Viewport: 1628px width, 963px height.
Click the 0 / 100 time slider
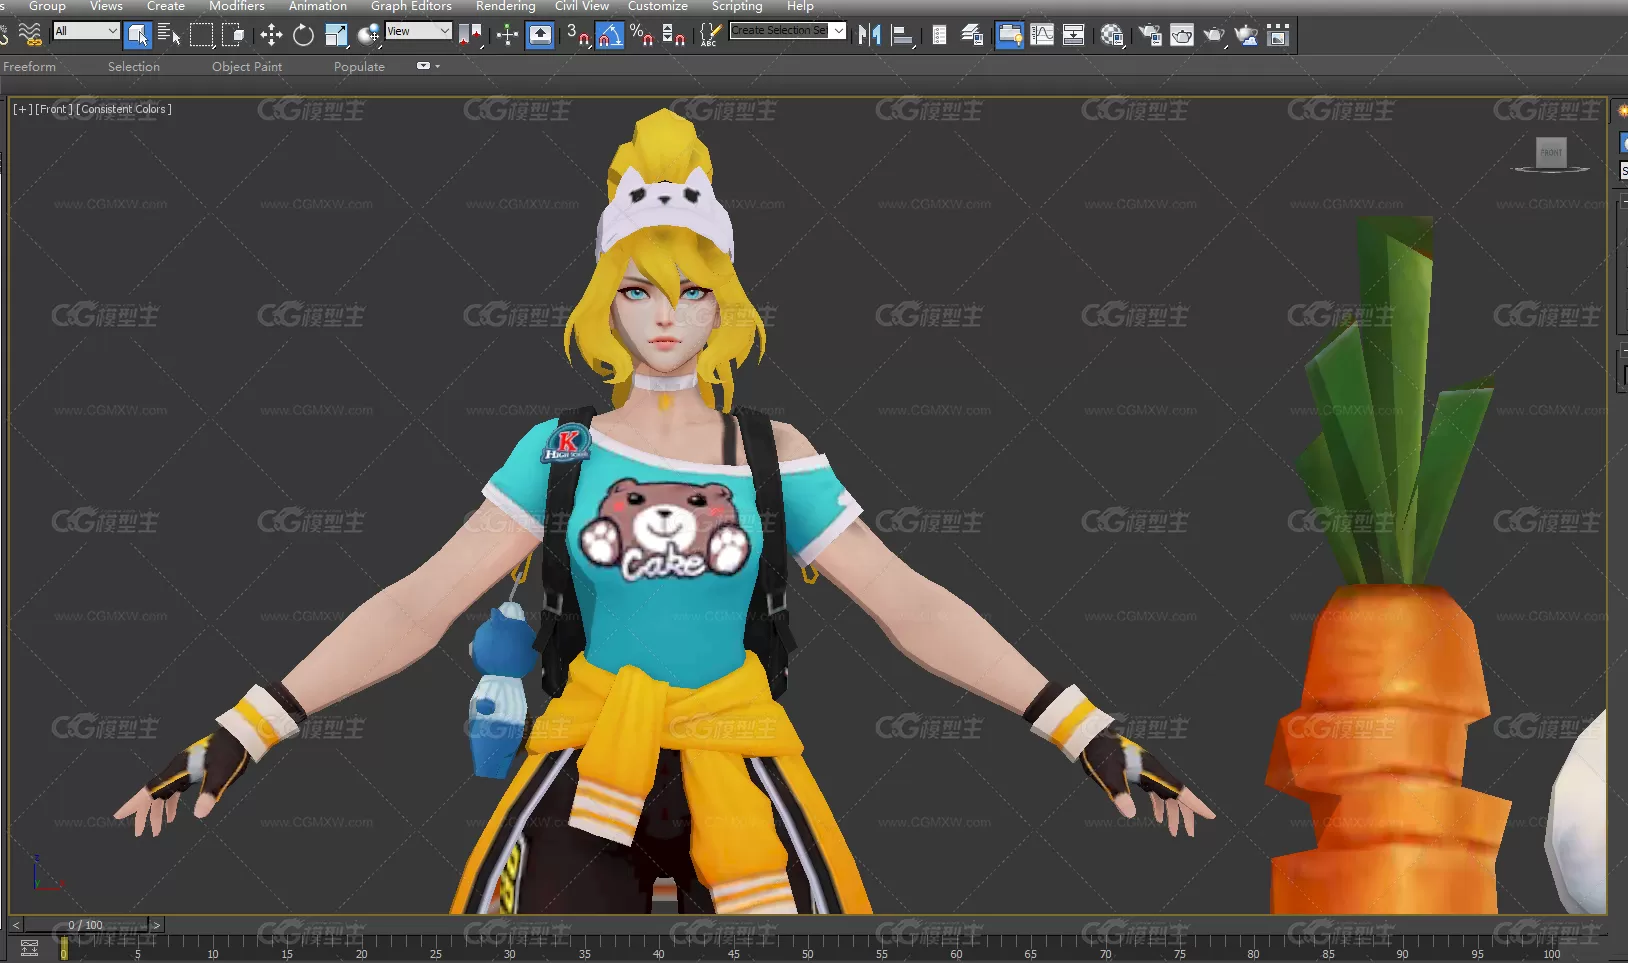point(86,925)
